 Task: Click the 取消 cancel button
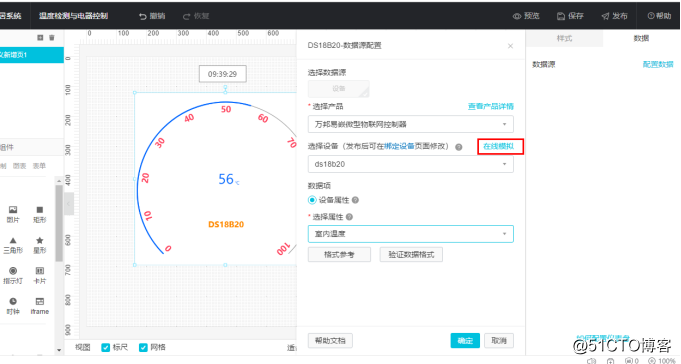click(499, 341)
